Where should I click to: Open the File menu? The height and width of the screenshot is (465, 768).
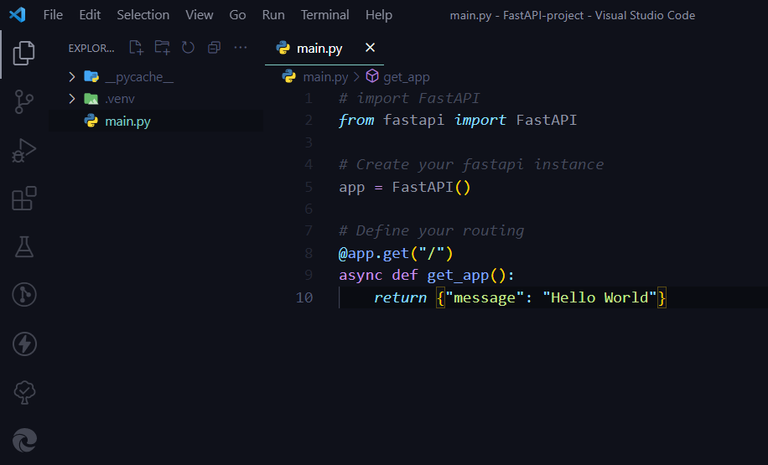click(x=53, y=15)
